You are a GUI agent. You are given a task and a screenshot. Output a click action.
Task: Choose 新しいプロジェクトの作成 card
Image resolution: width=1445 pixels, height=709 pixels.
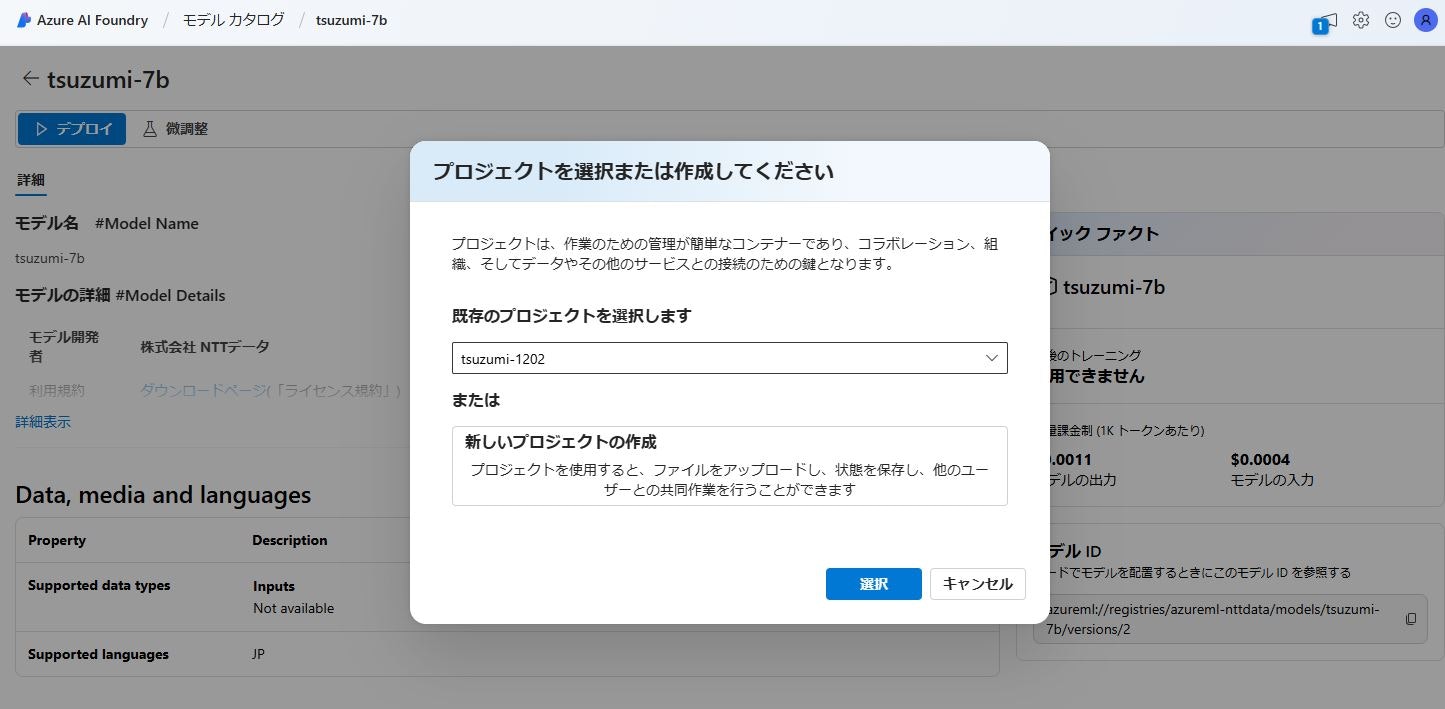click(730, 466)
